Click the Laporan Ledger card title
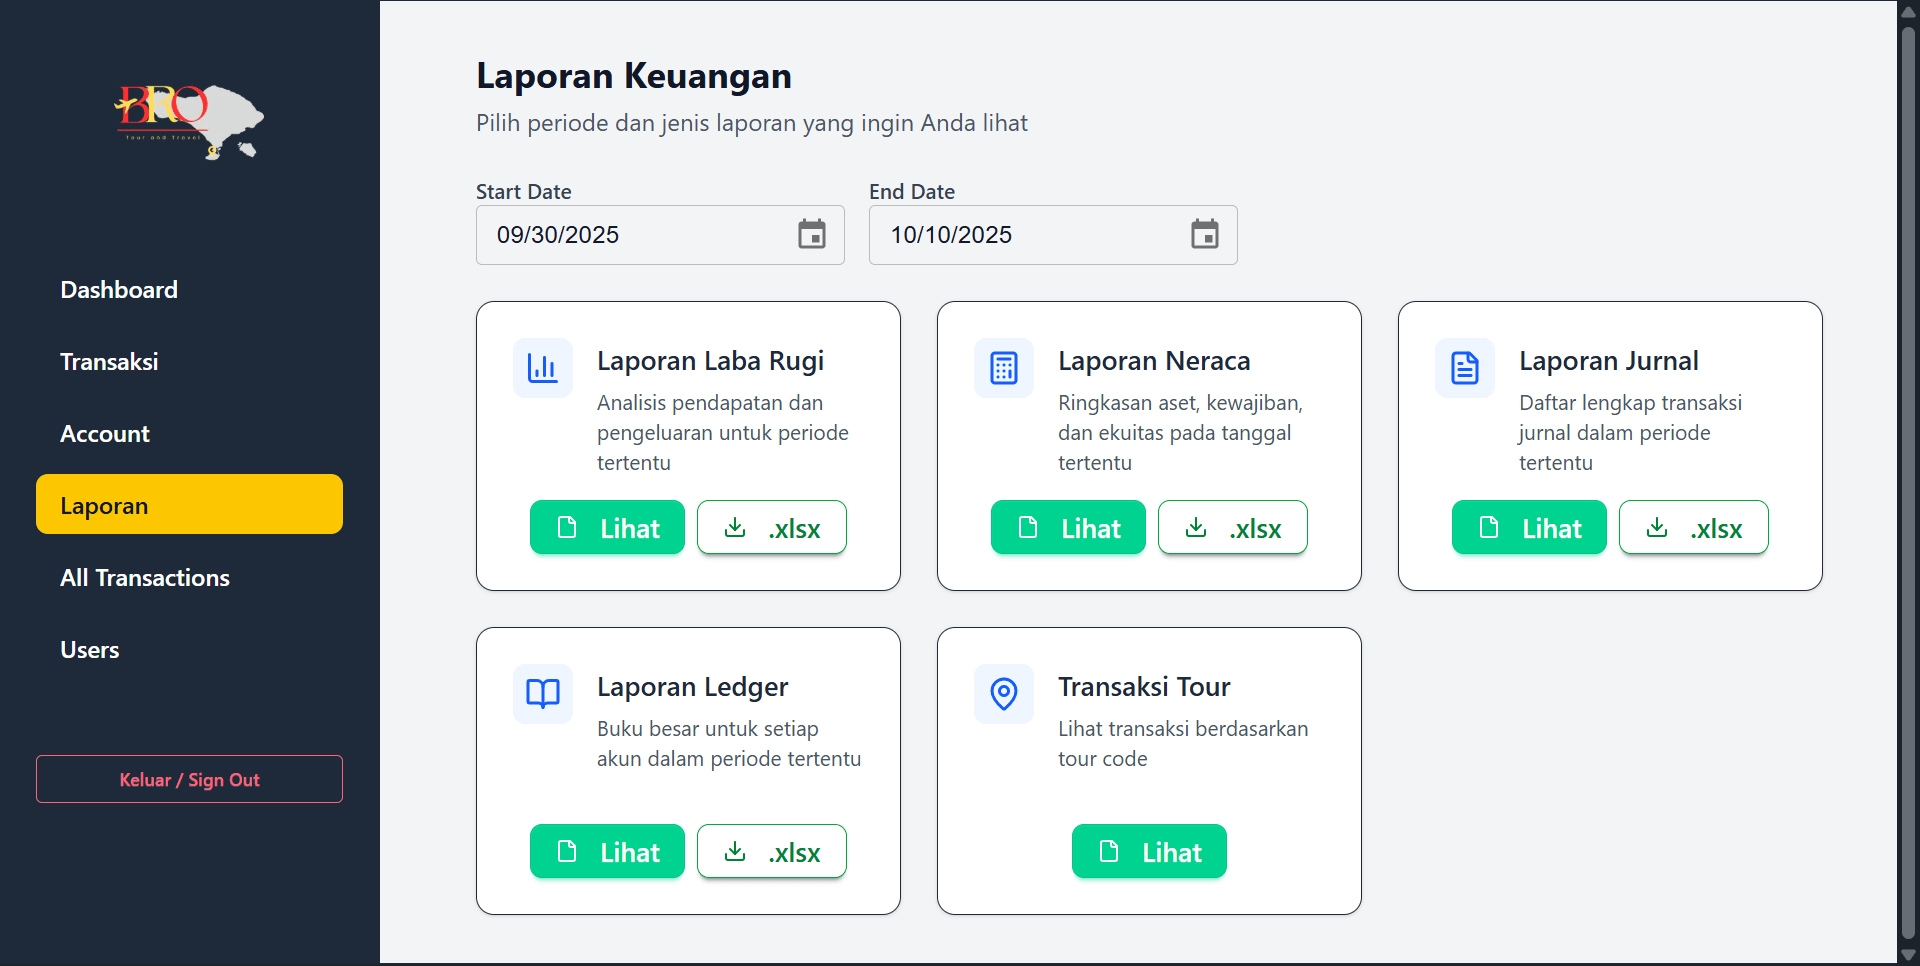The image size is (1920, 966). 693,687
